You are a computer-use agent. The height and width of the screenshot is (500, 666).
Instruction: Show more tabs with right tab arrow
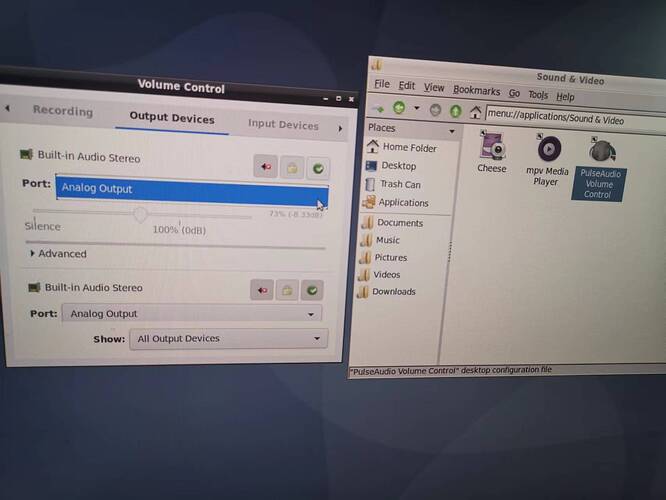pos(340,128)
